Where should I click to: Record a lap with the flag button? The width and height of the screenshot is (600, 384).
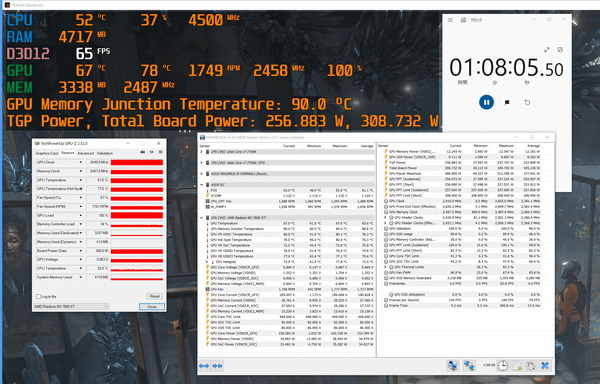tap(507, 102)
